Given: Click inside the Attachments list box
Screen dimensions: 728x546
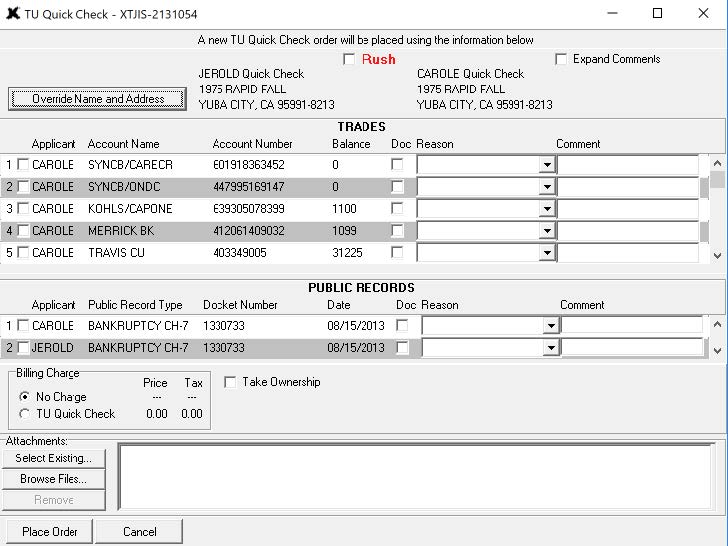Looking at the screenshot, I should coord(416,476).
